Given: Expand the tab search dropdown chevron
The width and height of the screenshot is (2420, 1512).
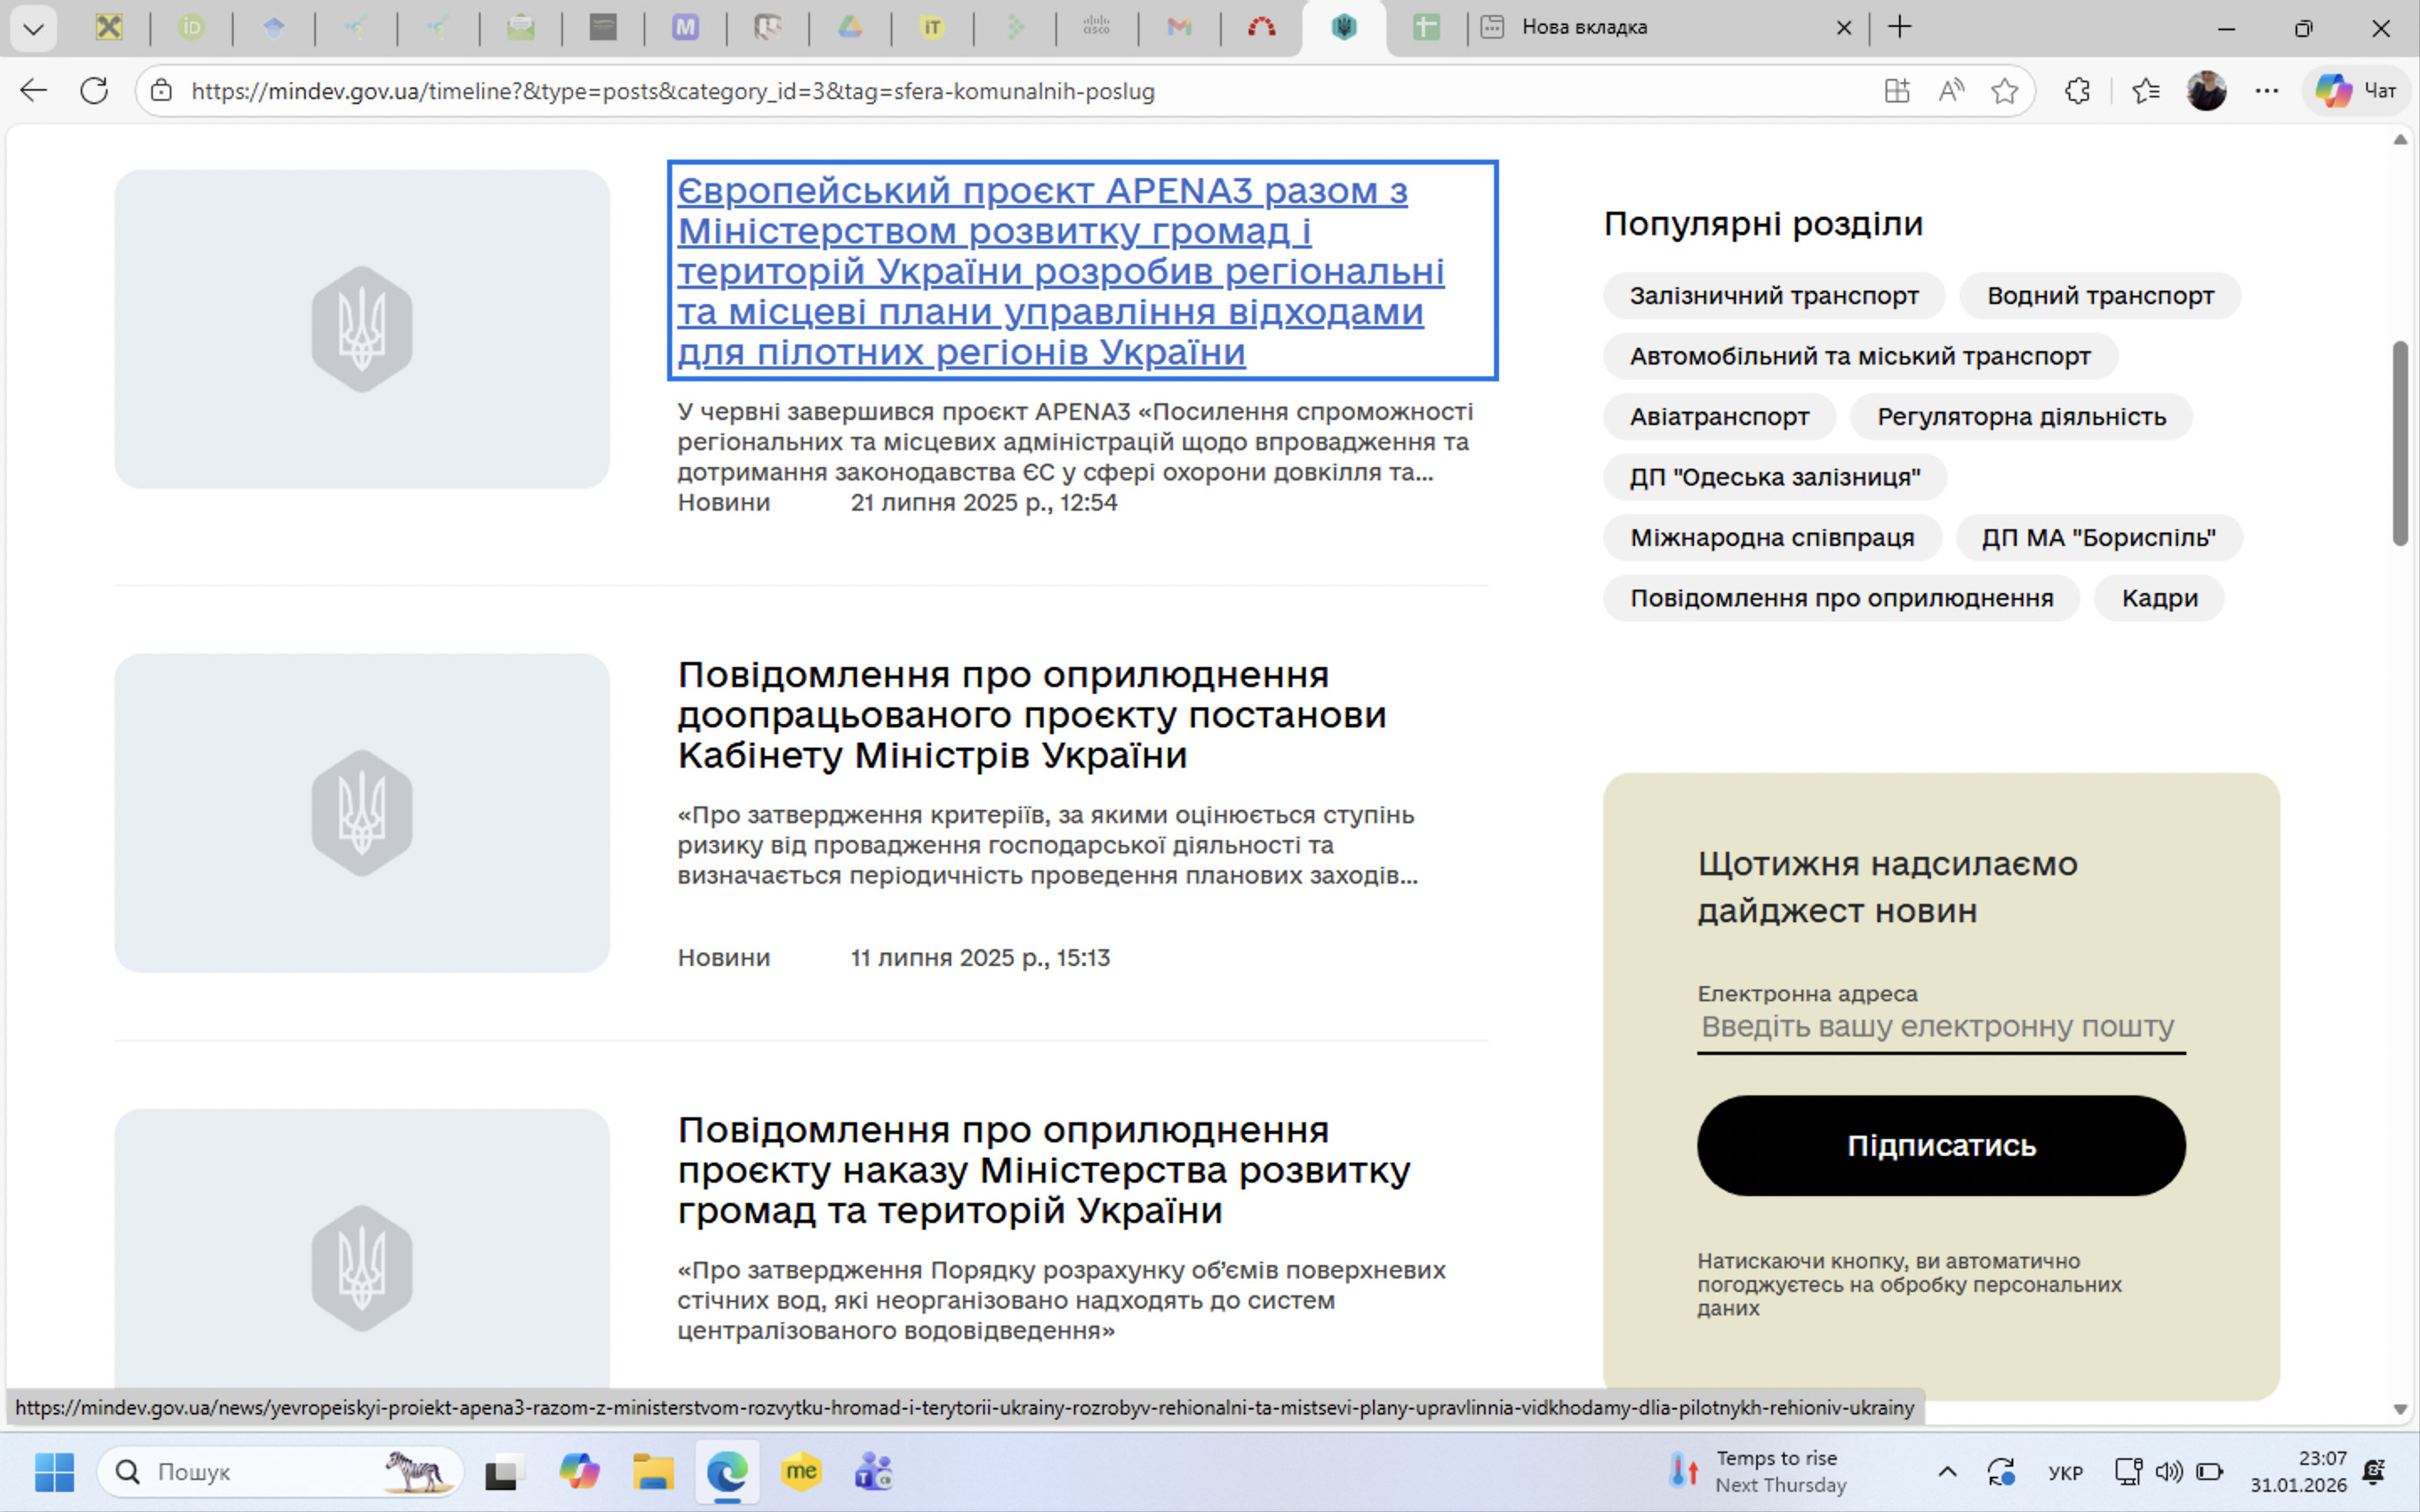Looking at the screenshot, I should pos(33,28).
